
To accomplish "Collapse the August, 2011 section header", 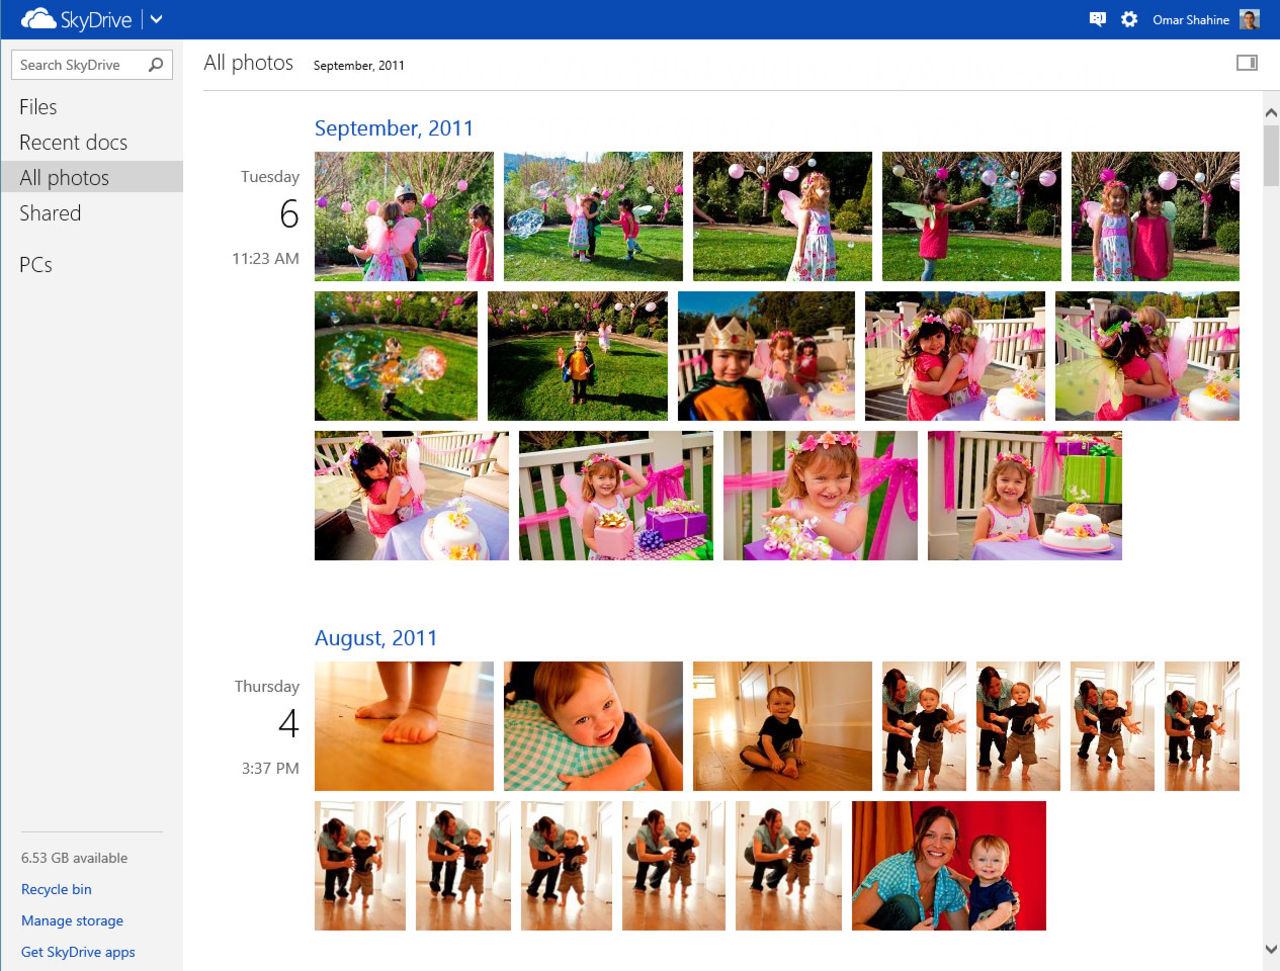I will 376,637.
